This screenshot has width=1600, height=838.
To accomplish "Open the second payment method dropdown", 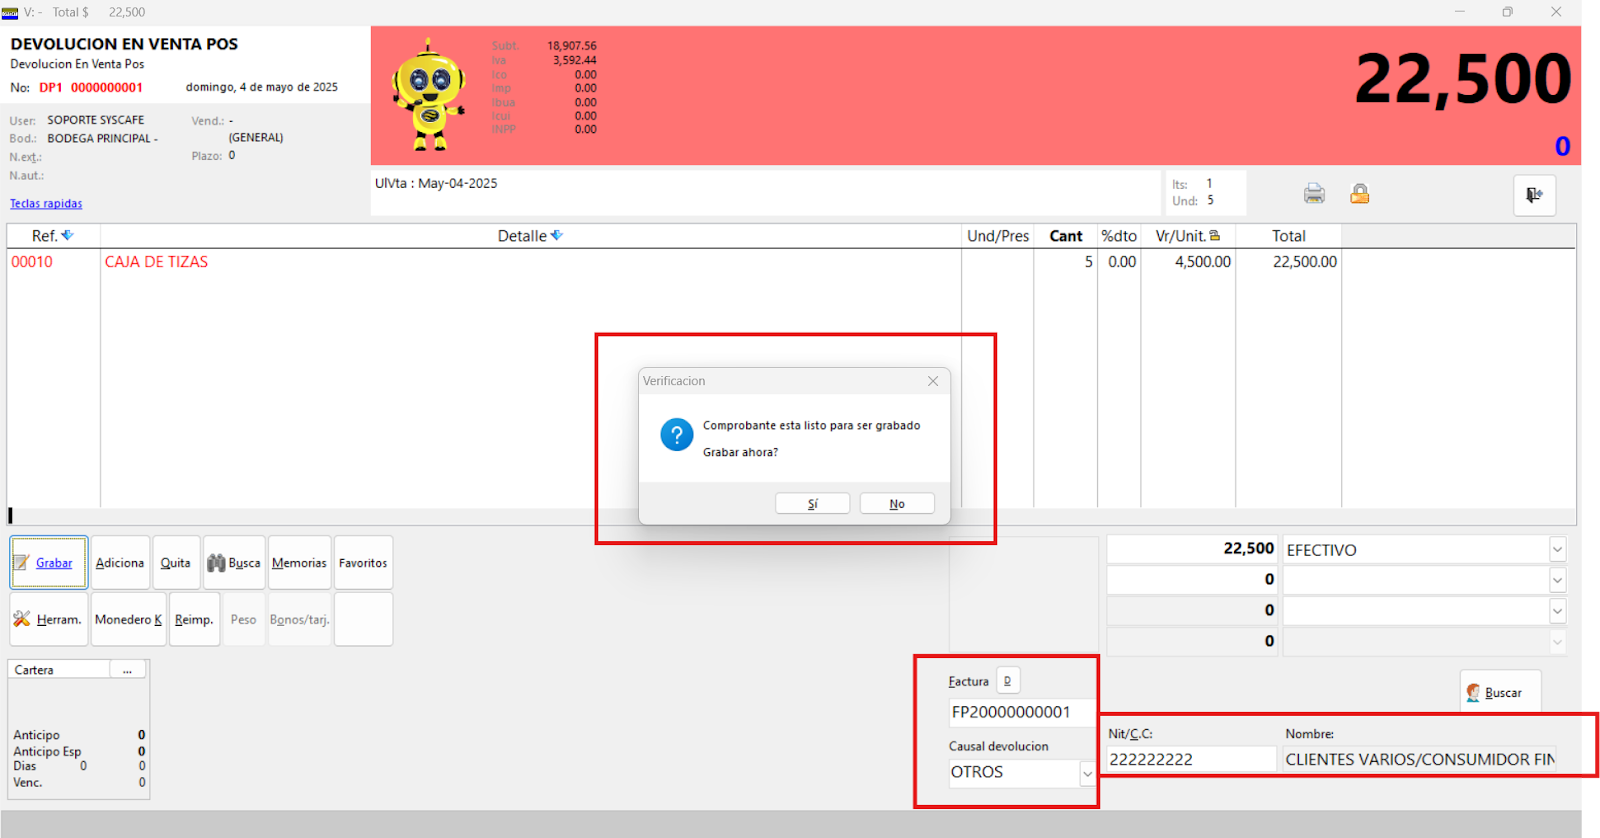I will pos(1557,580).
